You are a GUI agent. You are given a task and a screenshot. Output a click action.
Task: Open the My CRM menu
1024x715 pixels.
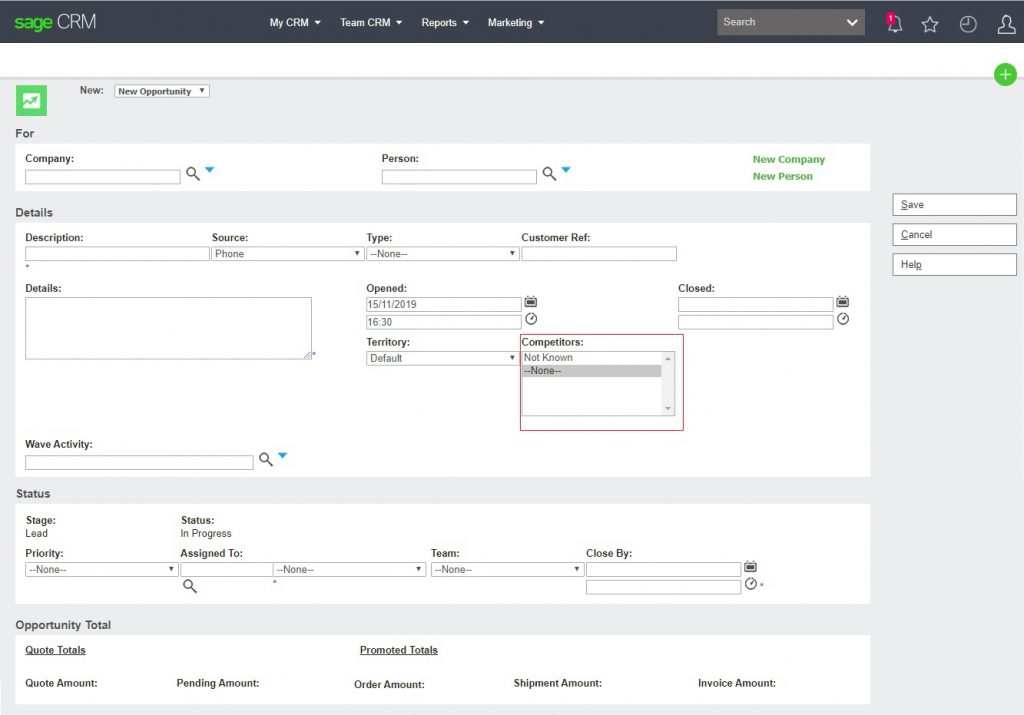point(295,22)
